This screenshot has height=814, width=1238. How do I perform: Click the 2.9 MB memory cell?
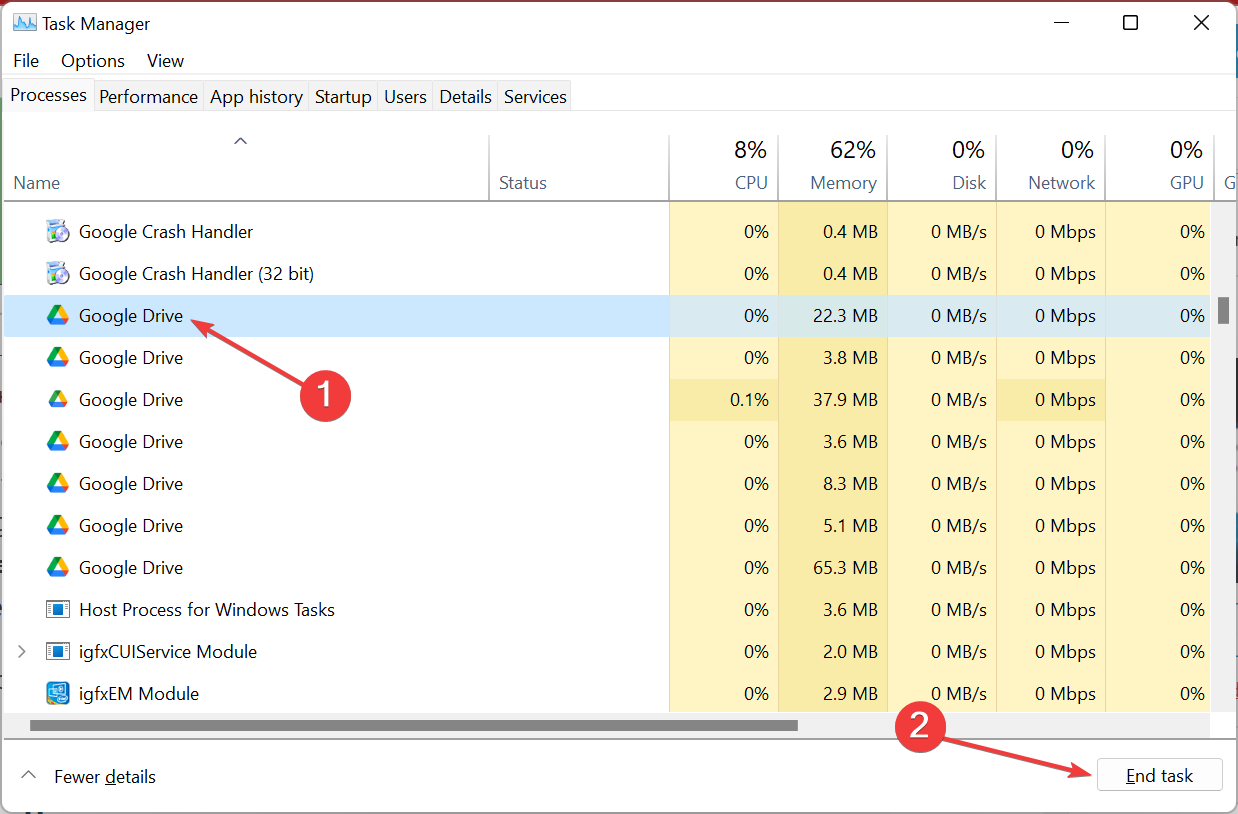(832, 694)
